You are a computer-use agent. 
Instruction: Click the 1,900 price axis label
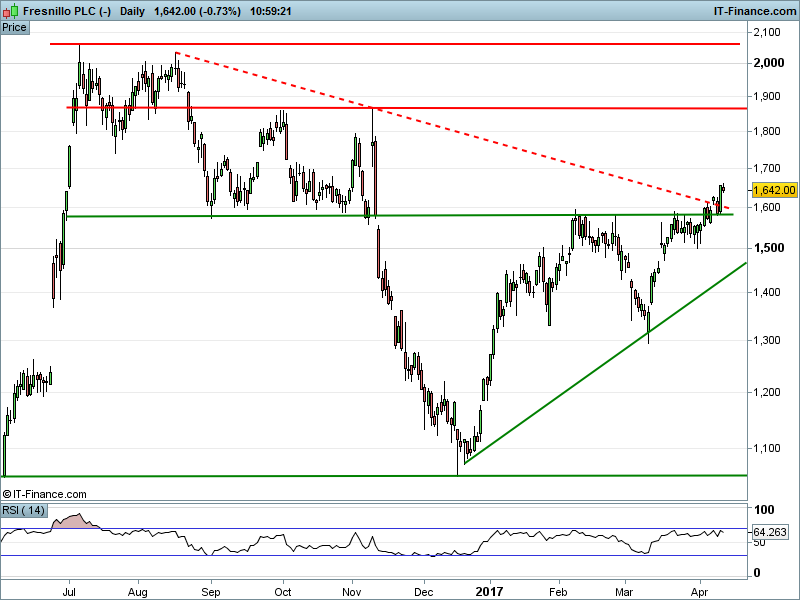[767, 96]
